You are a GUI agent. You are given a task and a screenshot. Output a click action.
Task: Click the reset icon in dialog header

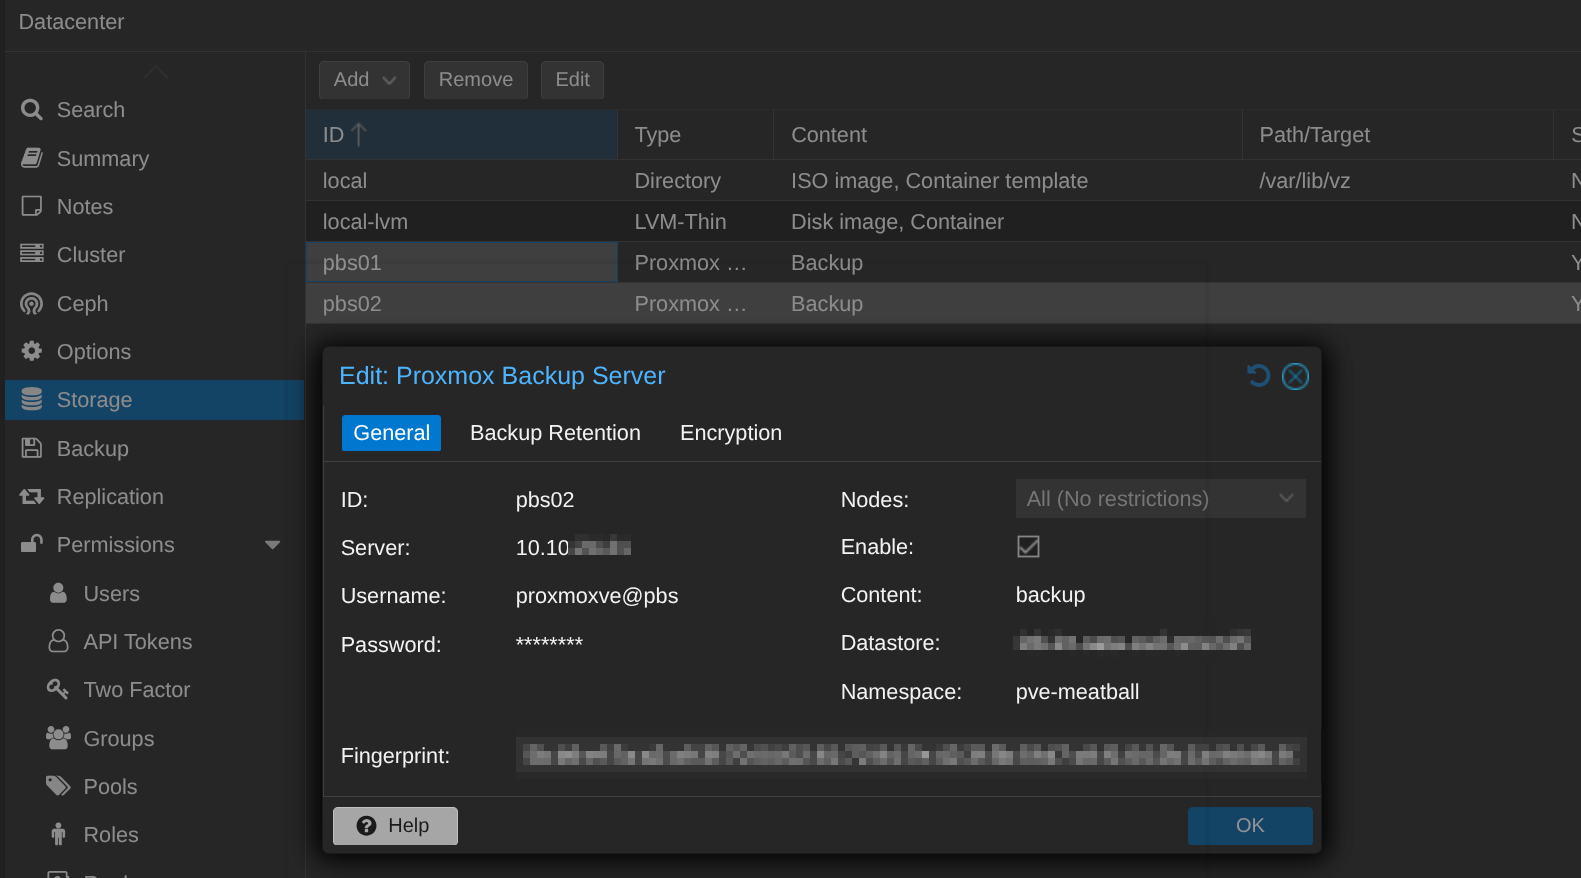click(x=1258, y=376)
